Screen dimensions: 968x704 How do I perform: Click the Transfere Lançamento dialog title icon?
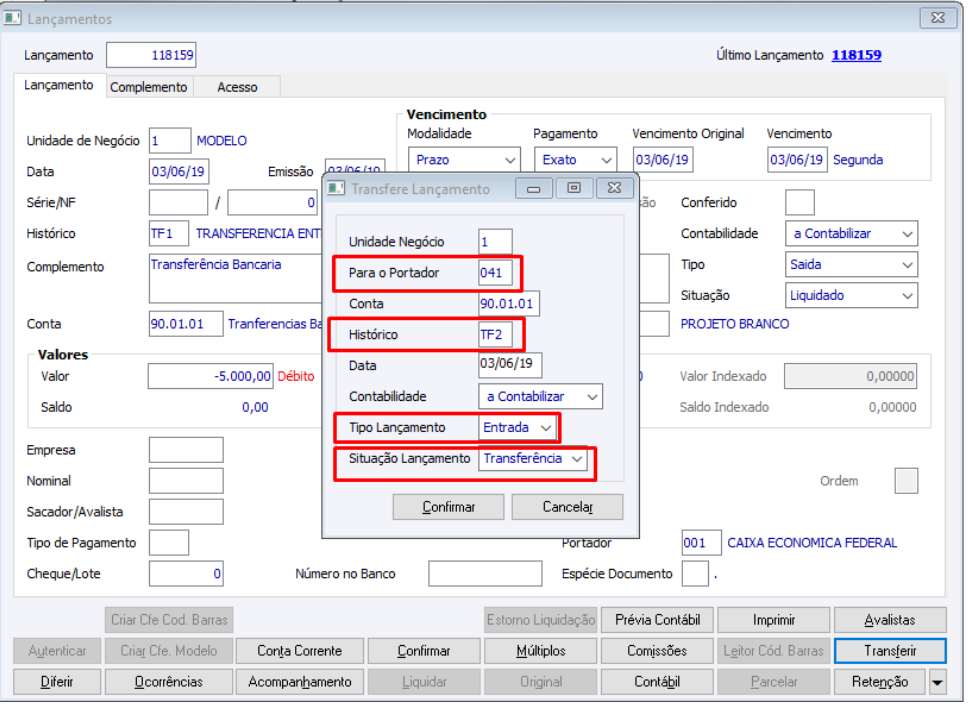(336, 188)
